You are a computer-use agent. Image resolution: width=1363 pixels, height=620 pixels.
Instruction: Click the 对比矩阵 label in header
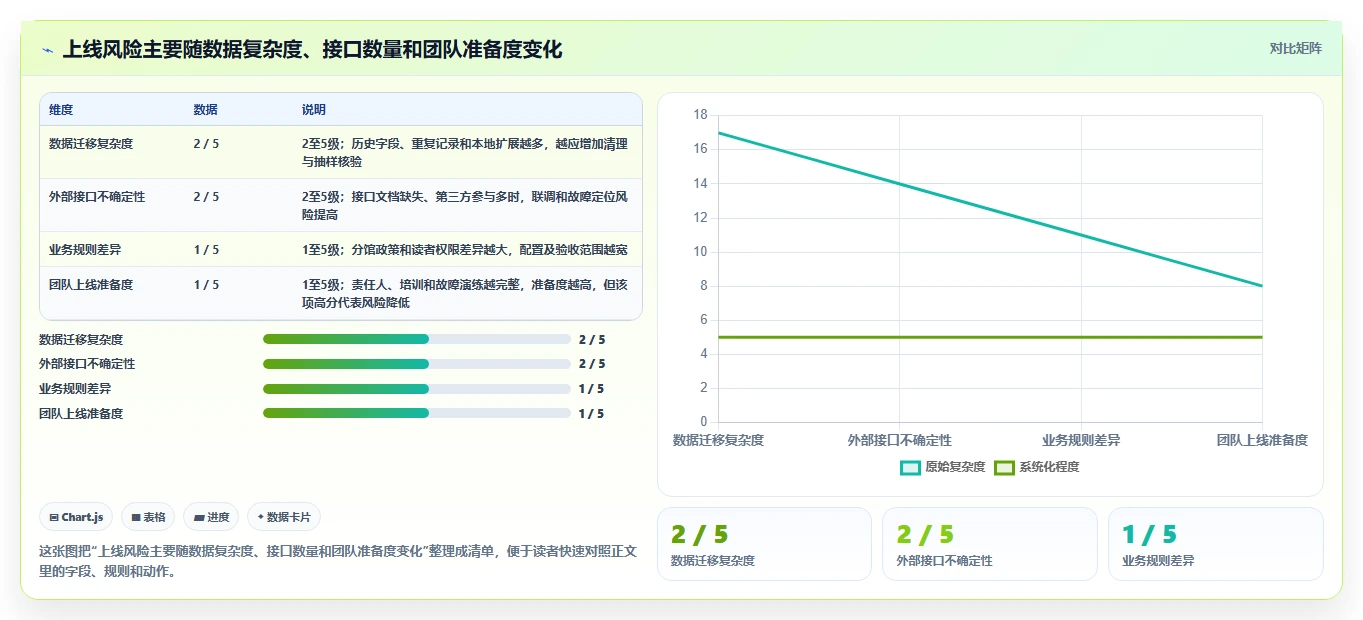[1295, 48]
